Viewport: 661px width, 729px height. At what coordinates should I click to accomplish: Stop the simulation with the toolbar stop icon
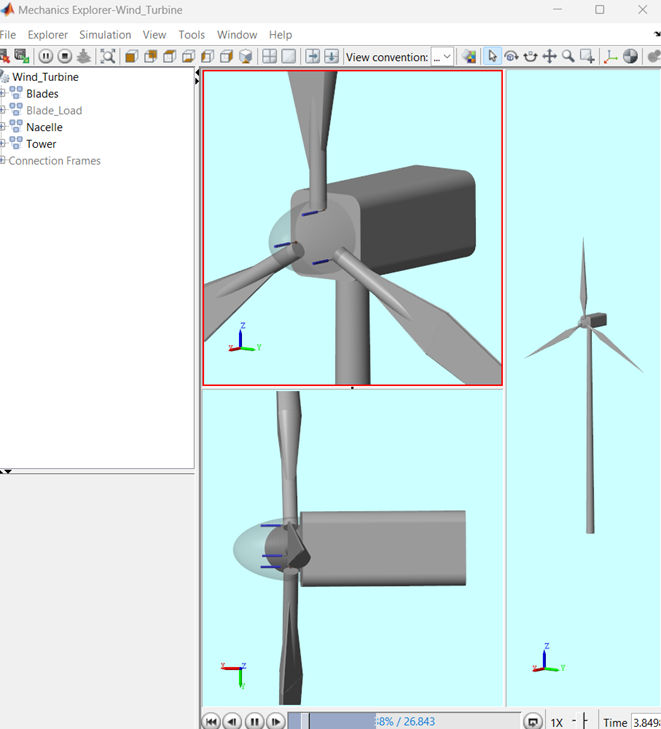pos(65,57)
